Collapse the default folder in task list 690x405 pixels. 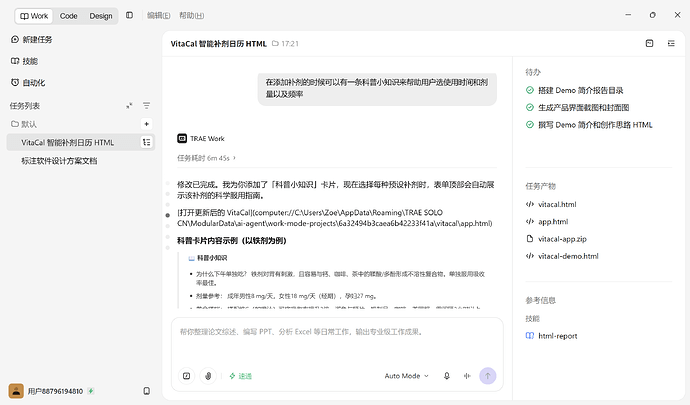(x=24, y=124)
